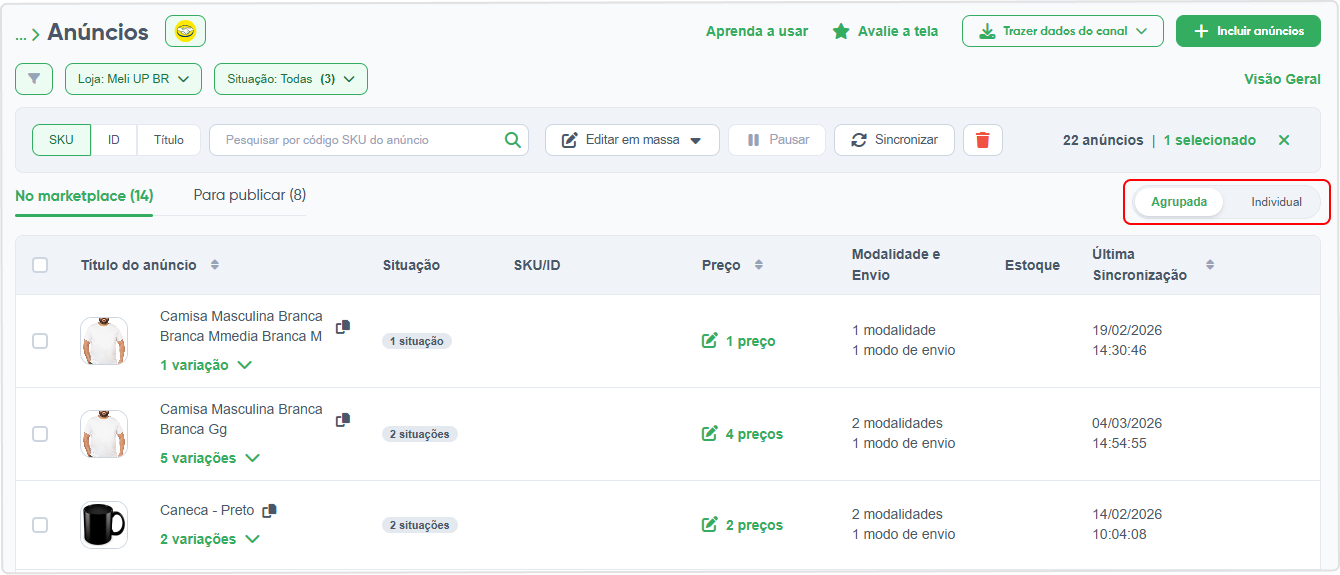Copy icon next to Caneca - Preto
The width and height of the screenshot is (1340, 575).
[x=269, y=511]
